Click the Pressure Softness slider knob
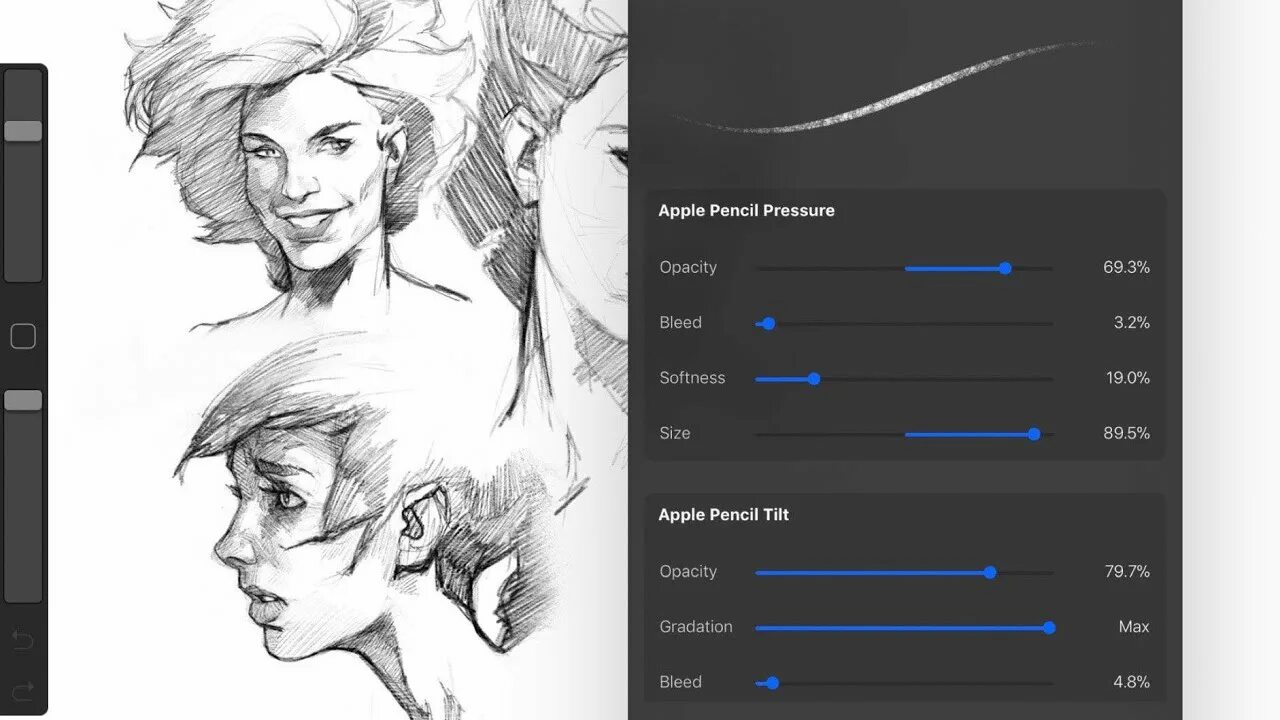This screenshot has height=720, width=1280. pyautogui.click(x=814, y=379)
